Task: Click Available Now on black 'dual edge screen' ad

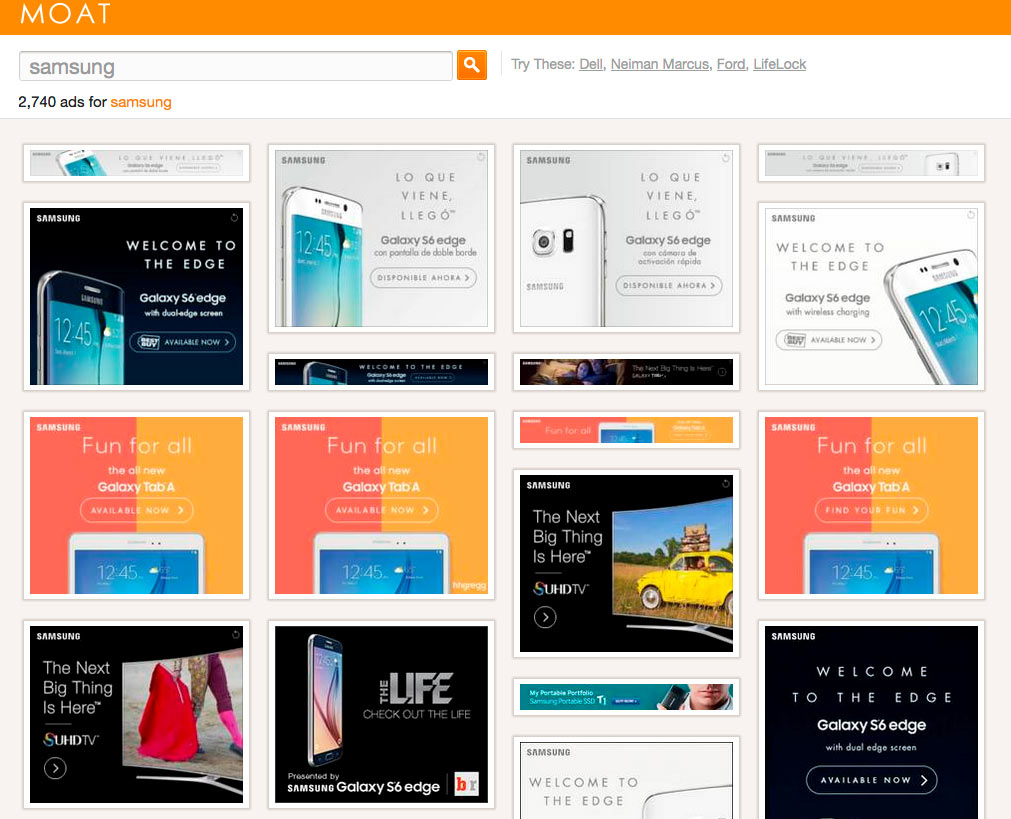Action: 872,780
